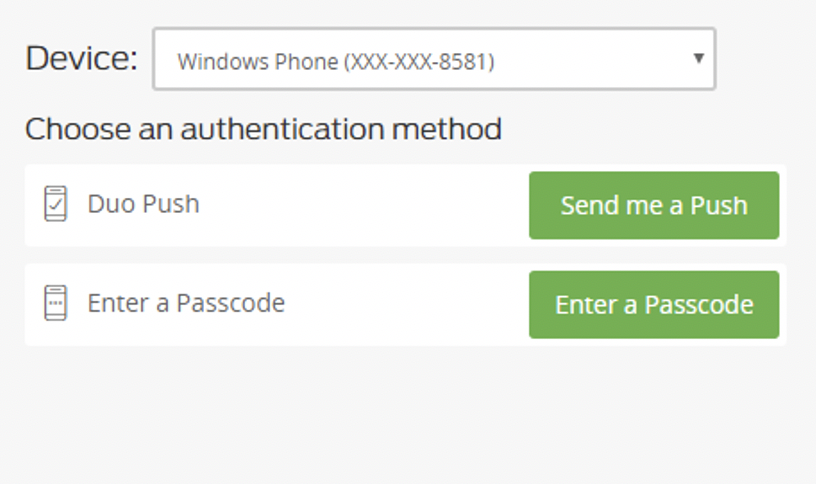Click the small black triangle in the device box

point(699,58)
